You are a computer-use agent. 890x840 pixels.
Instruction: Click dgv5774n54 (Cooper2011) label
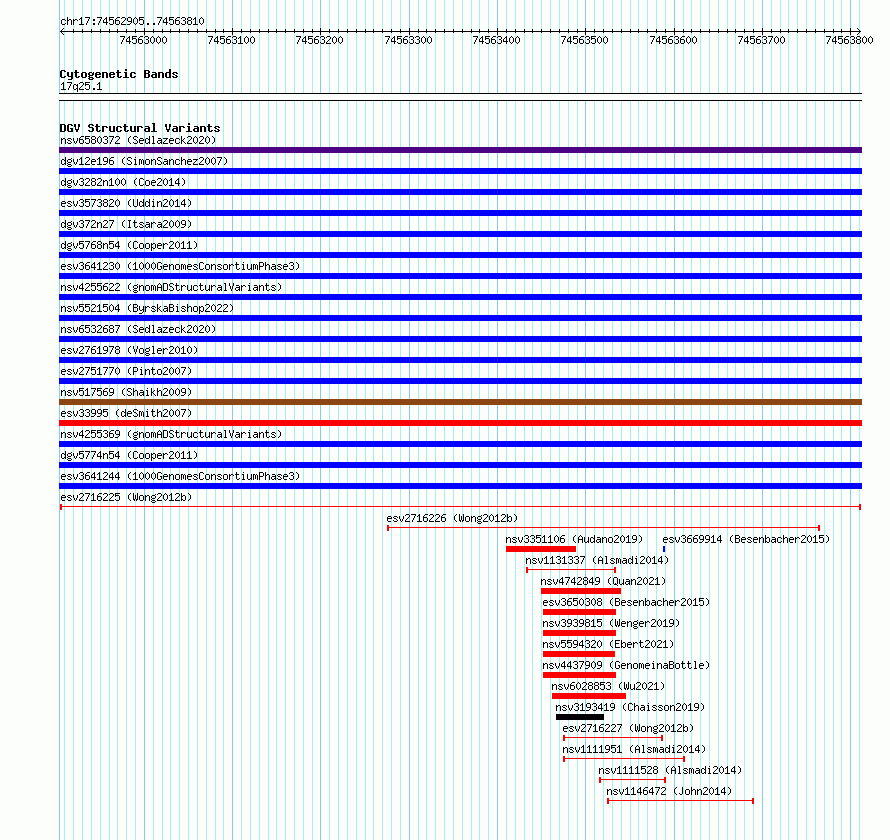[129, 455]
